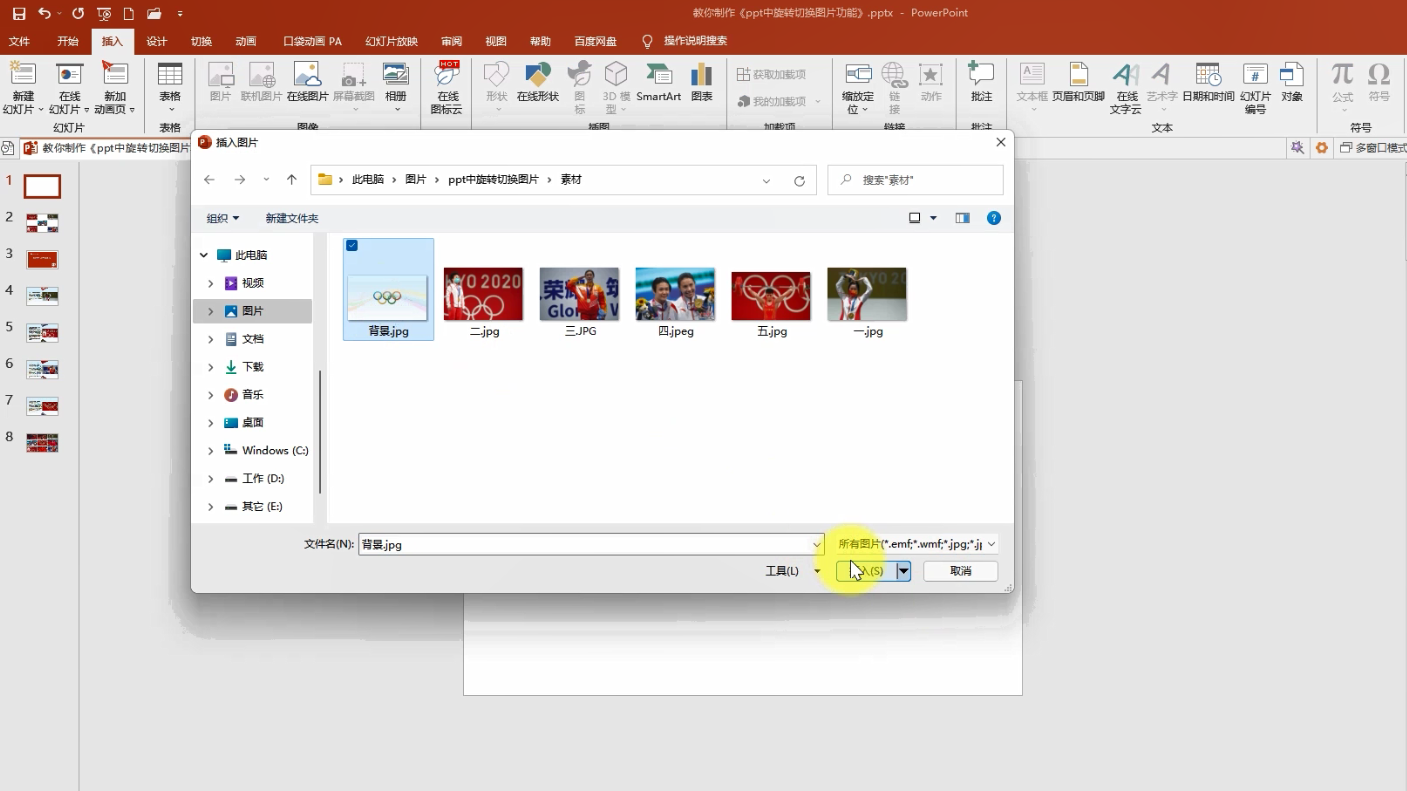
Task: Switch to the 设计 ribbon tab
Action: pyautogui.click(x=157, y=42)
